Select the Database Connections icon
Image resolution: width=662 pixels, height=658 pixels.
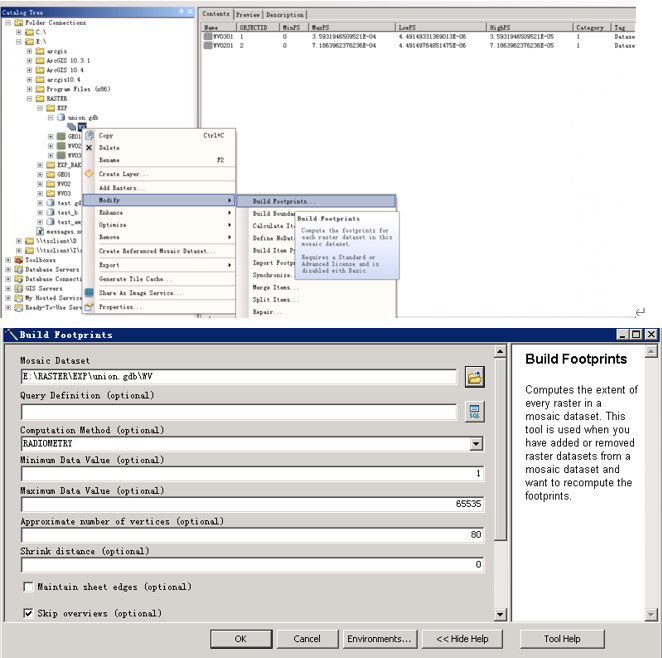pyautogui.click(x=19, y=279)
